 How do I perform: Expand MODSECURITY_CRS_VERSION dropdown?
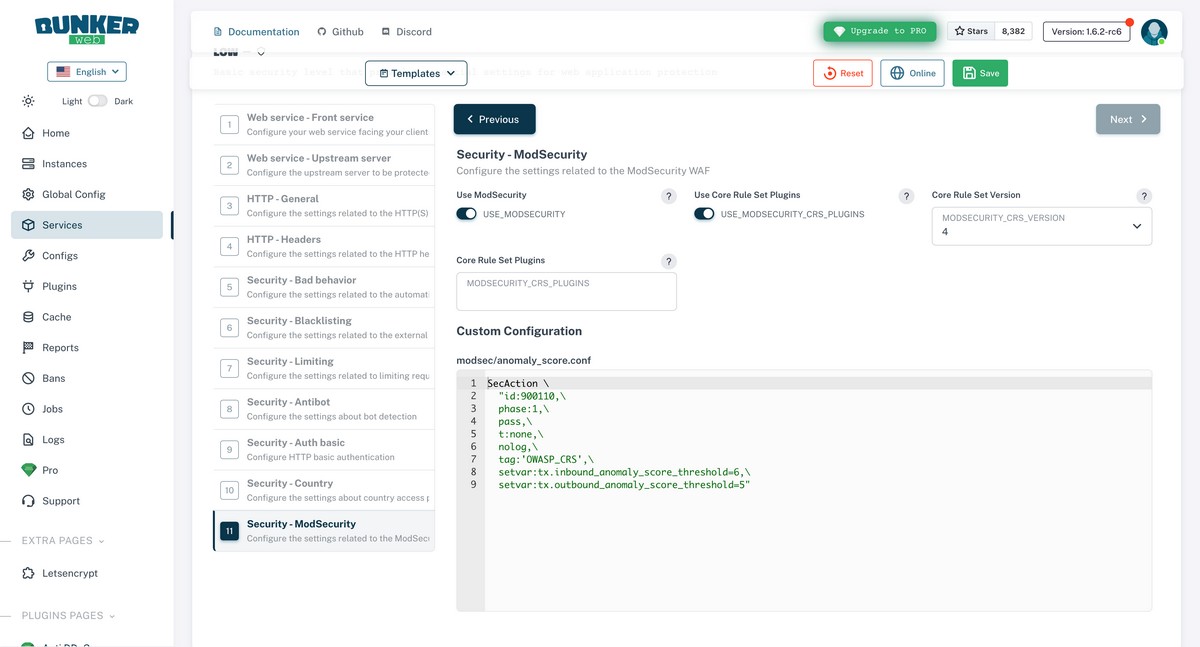pos(1041,226)
